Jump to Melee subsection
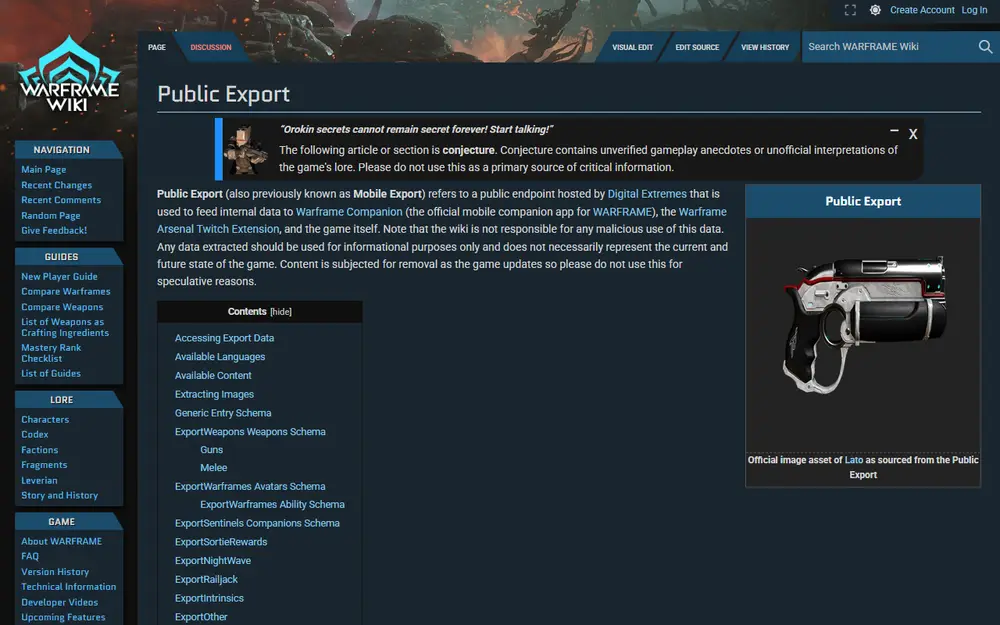 click(x=214, y=467)
